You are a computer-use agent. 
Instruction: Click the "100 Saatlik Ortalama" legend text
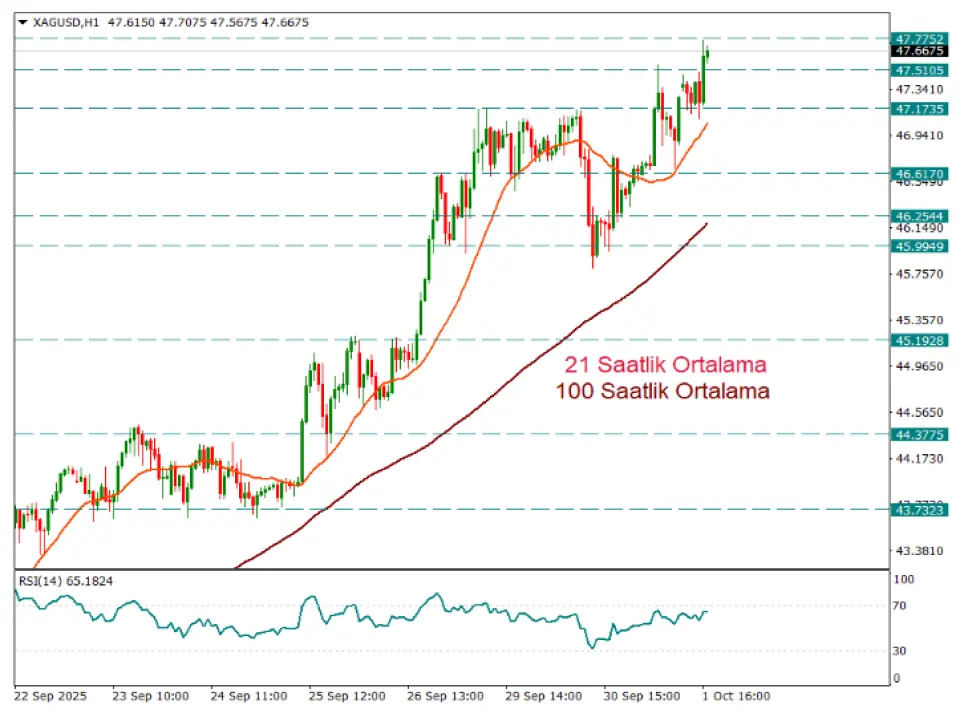click(667, 391)
